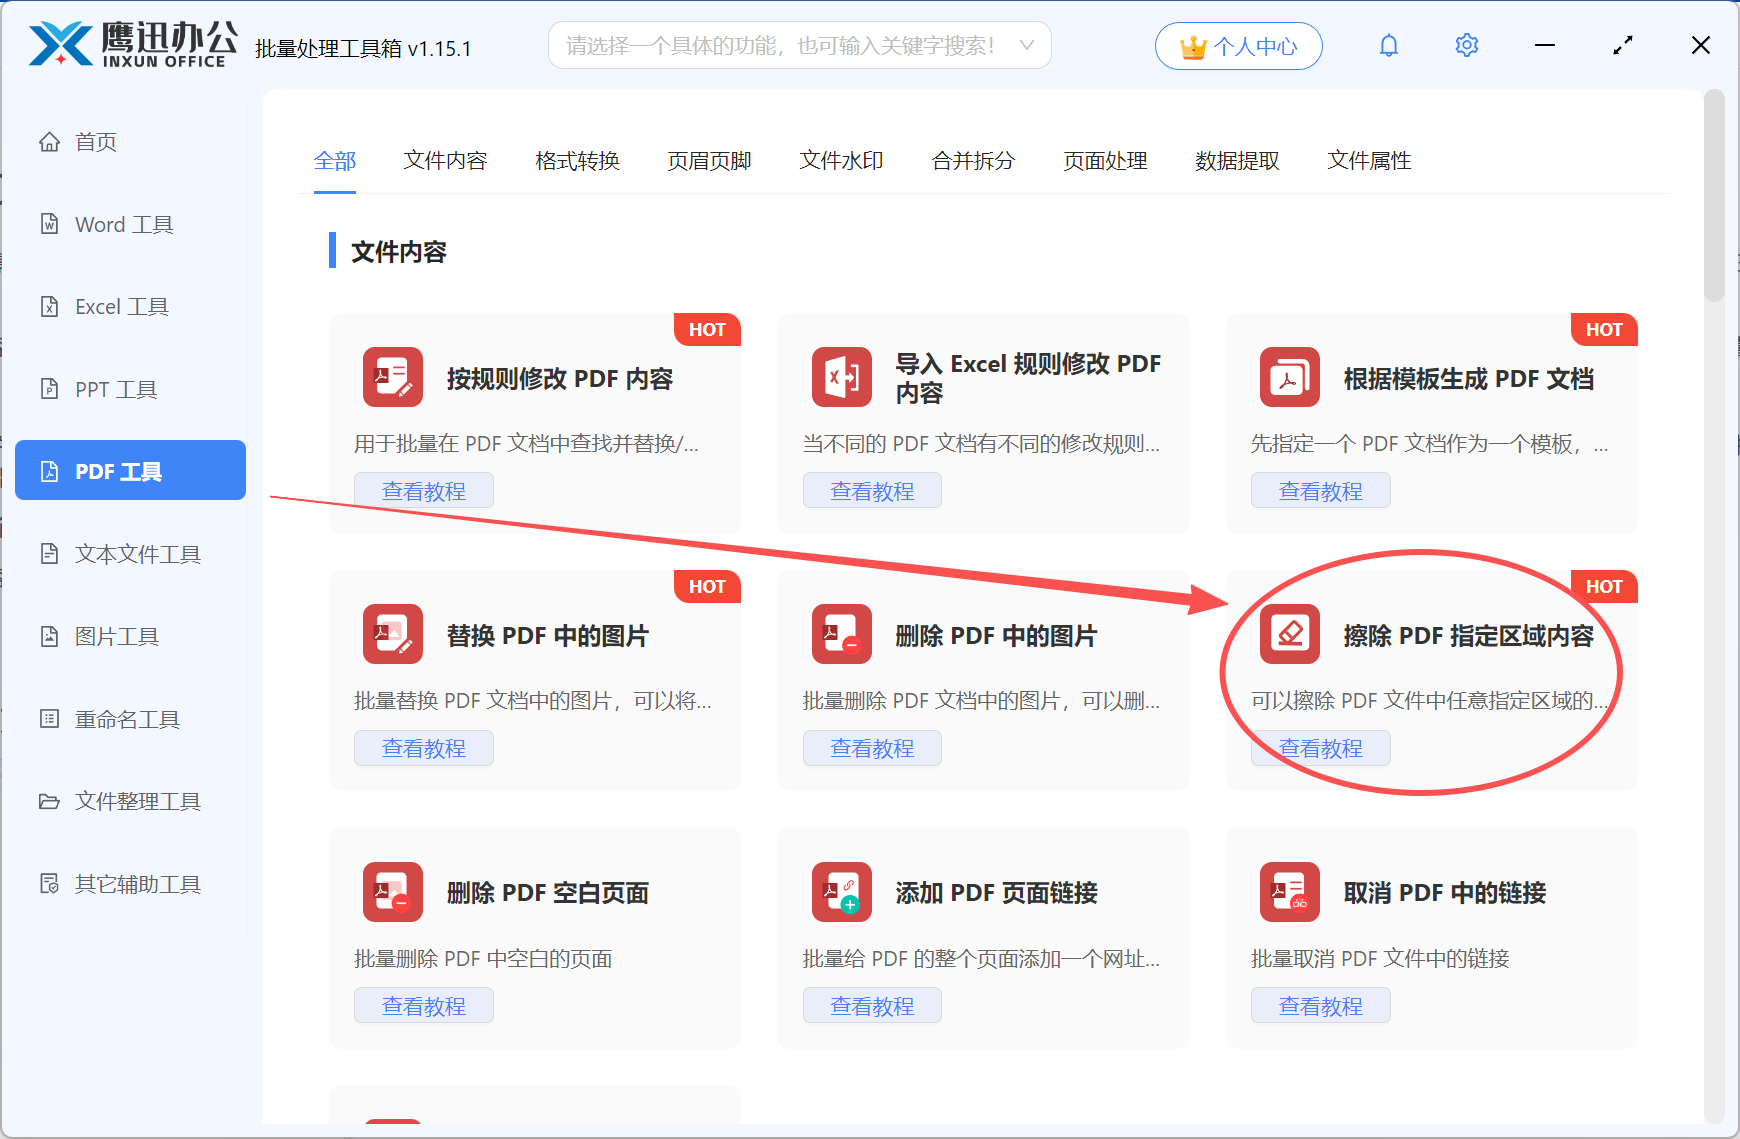1740x1139 pixels.
Task: Click the 根据模板生成 PDF 文档 icon
Action: 1290,377
